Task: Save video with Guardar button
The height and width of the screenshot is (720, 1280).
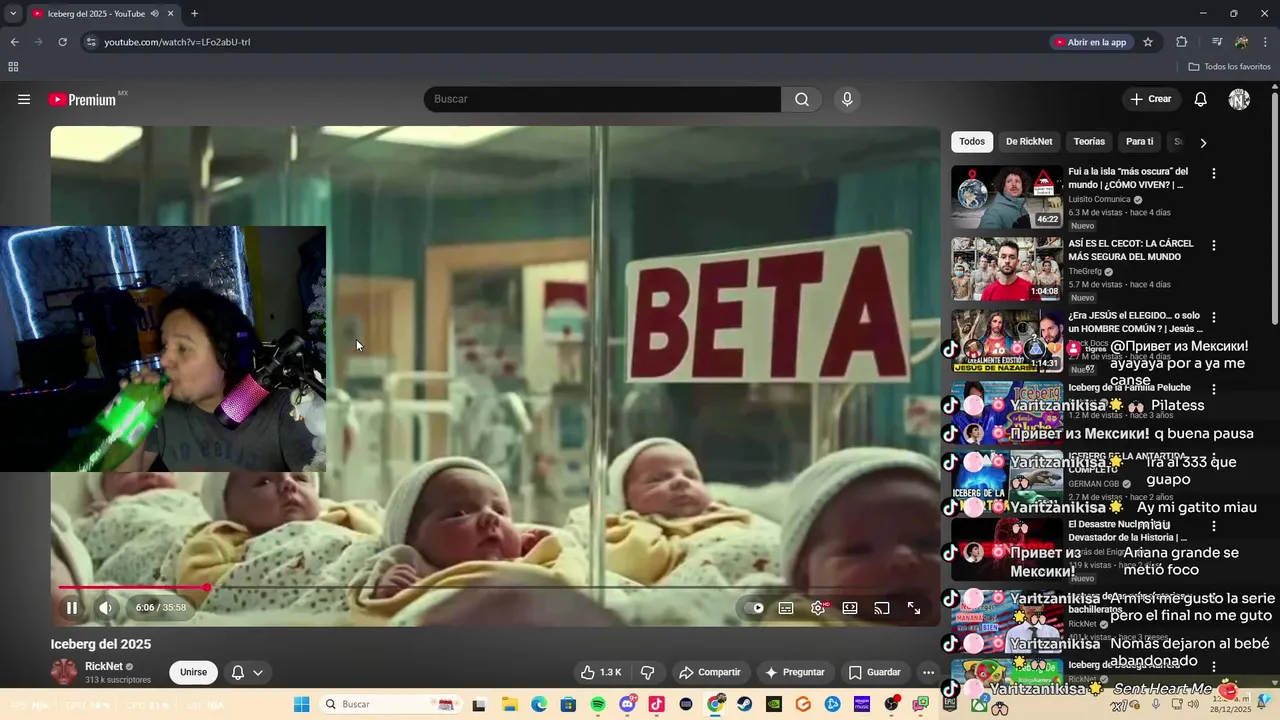Action: click(875, 672)
